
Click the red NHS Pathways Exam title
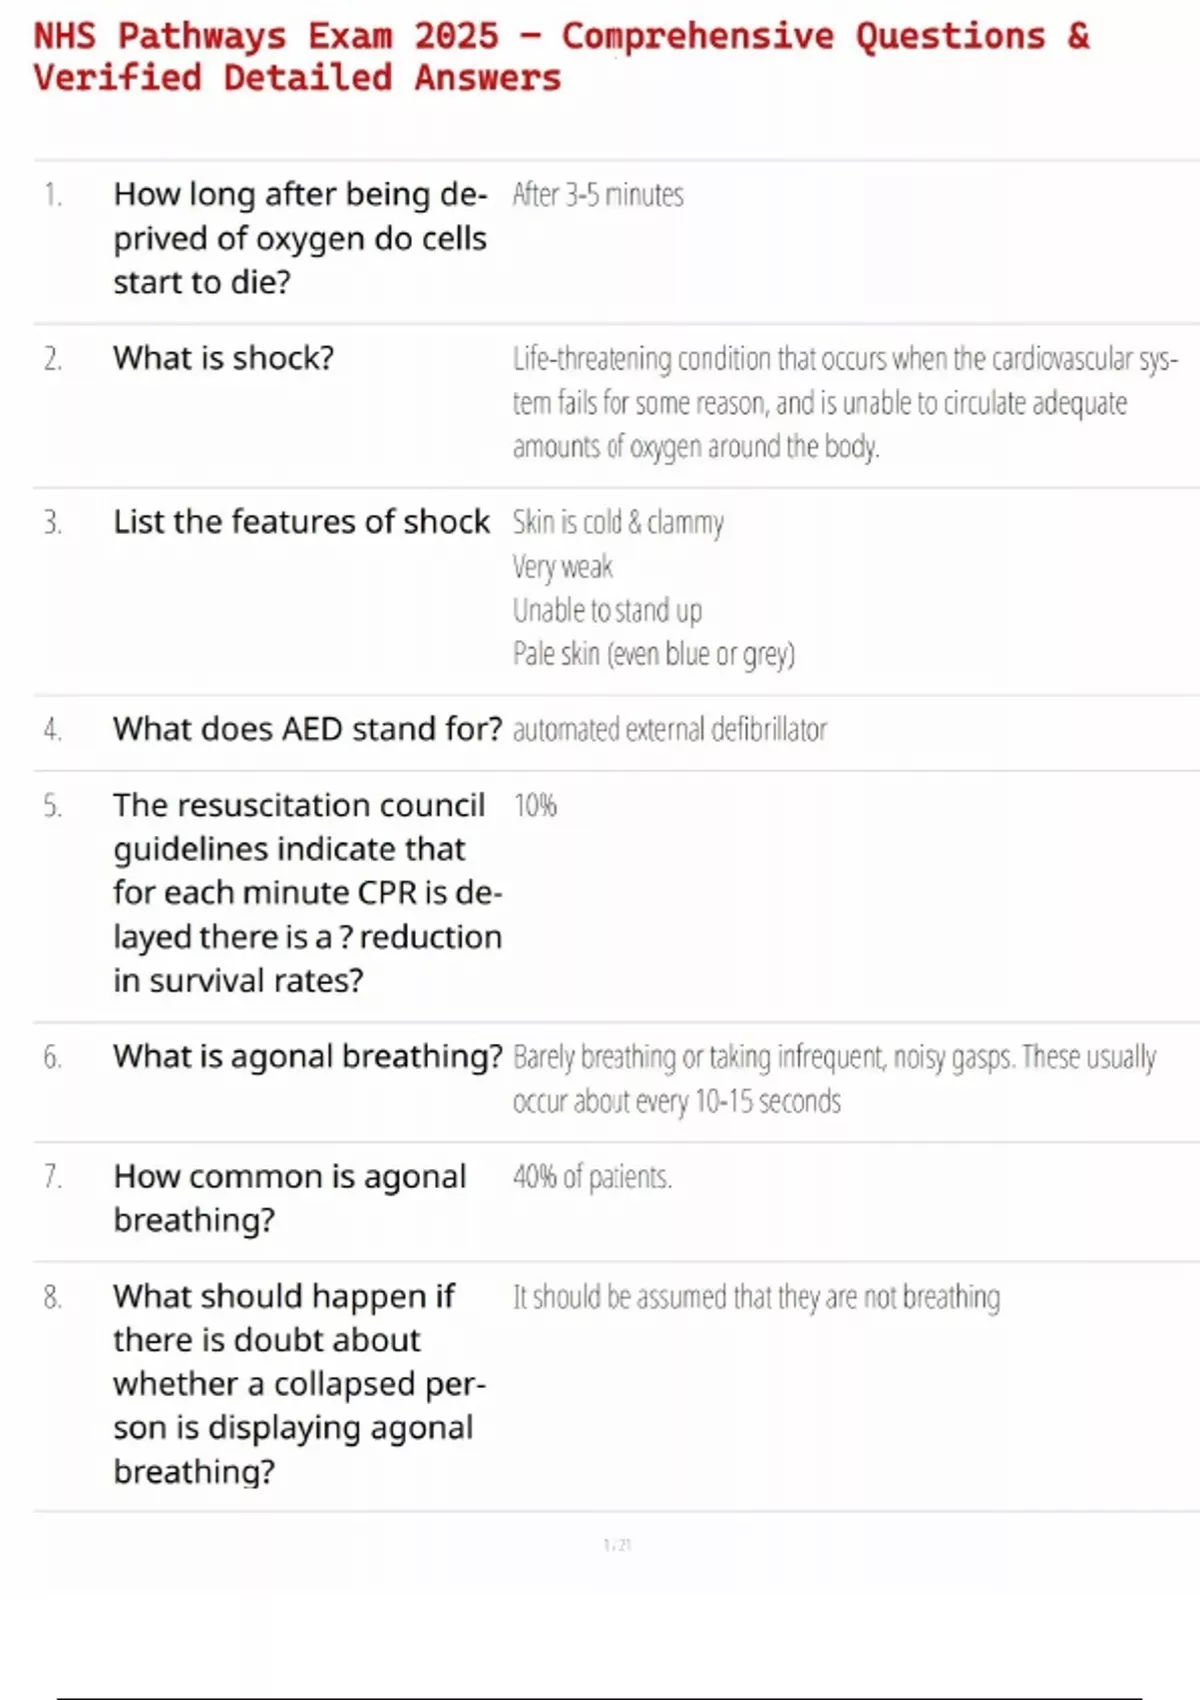coord(560,57)
